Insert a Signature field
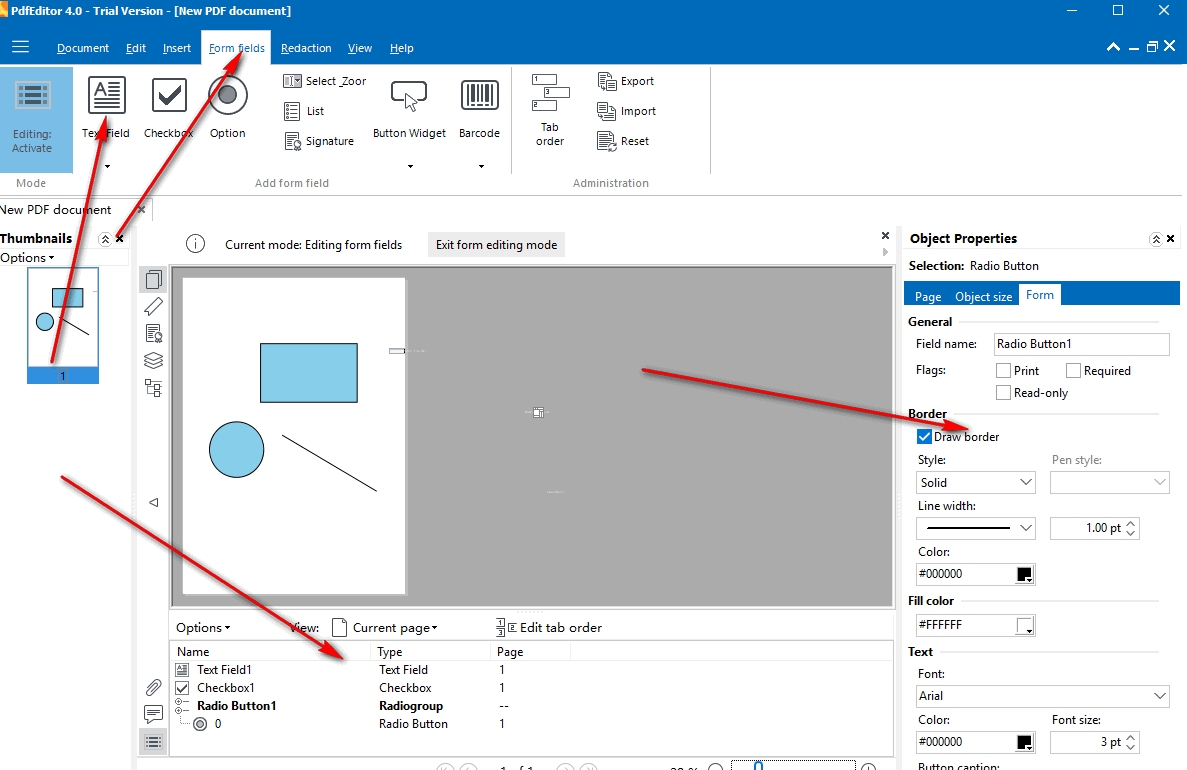 point(319,141)
